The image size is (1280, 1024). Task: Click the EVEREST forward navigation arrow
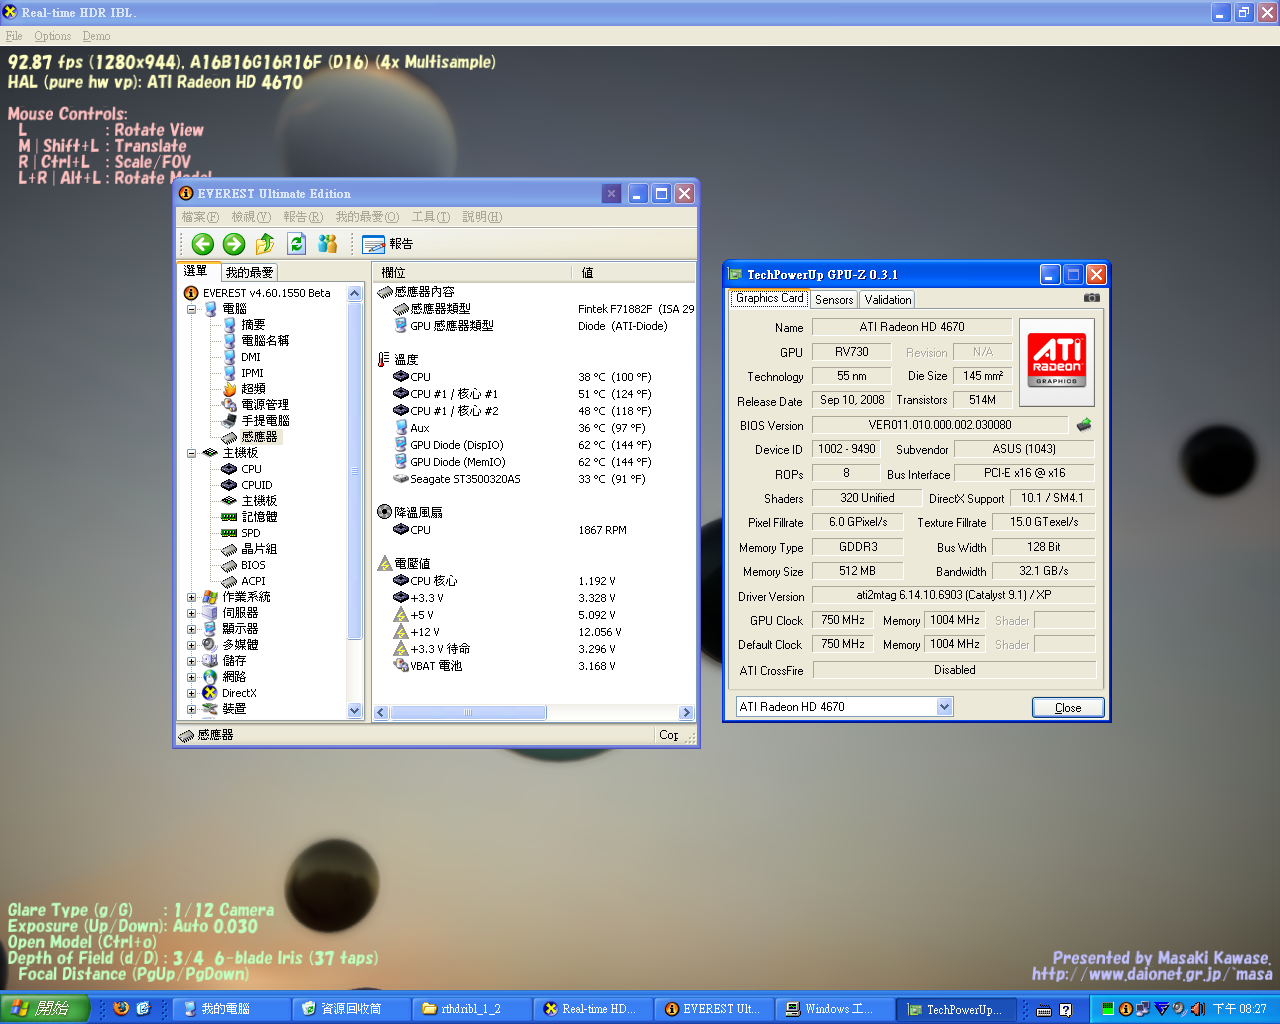pyautogui.click(x=234, y=244)
